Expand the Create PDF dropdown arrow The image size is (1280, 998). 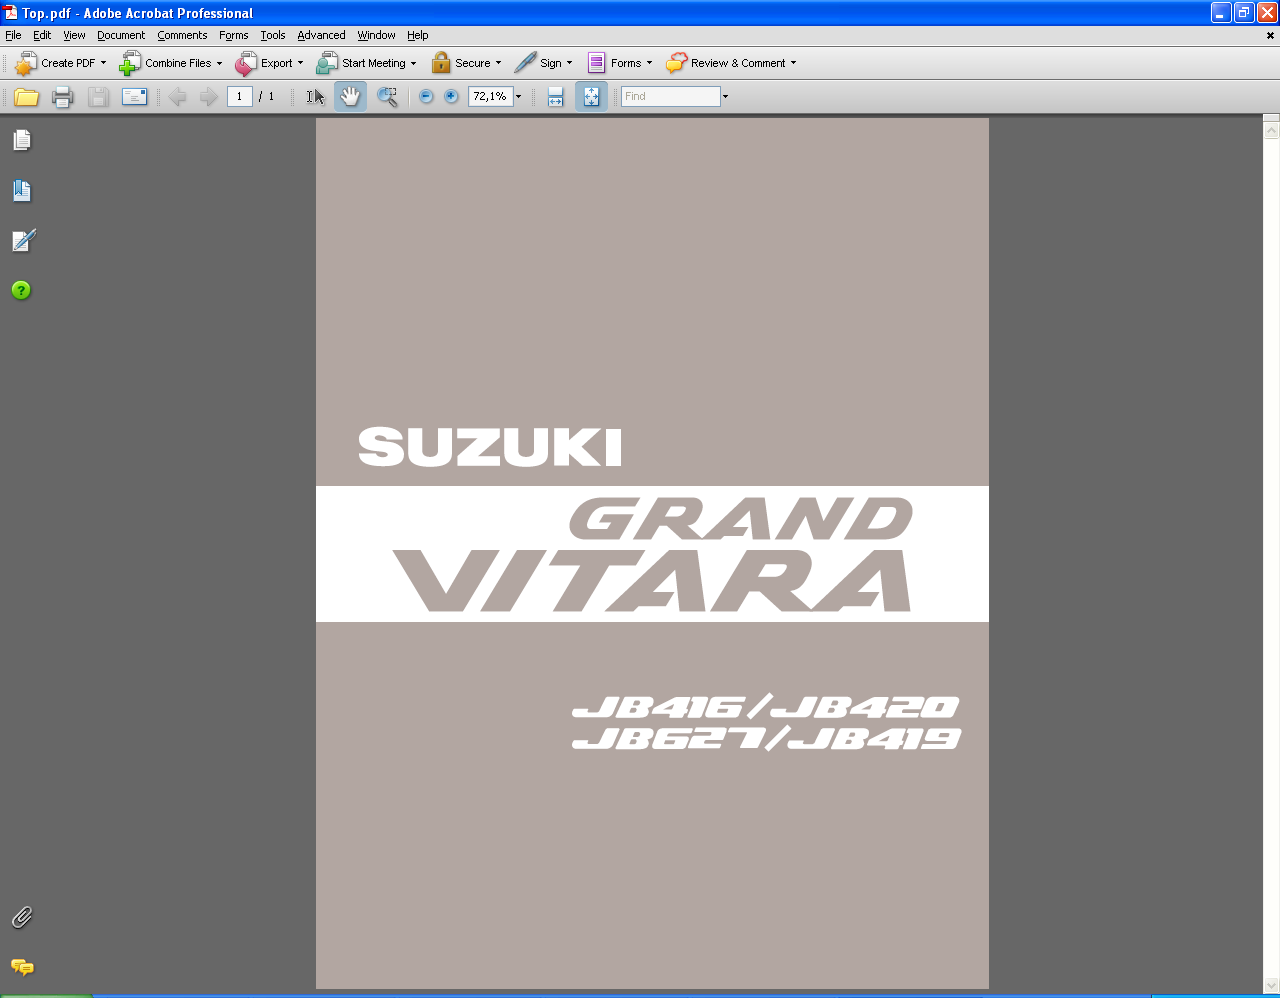pyautogui.click(x=103, y=63)
